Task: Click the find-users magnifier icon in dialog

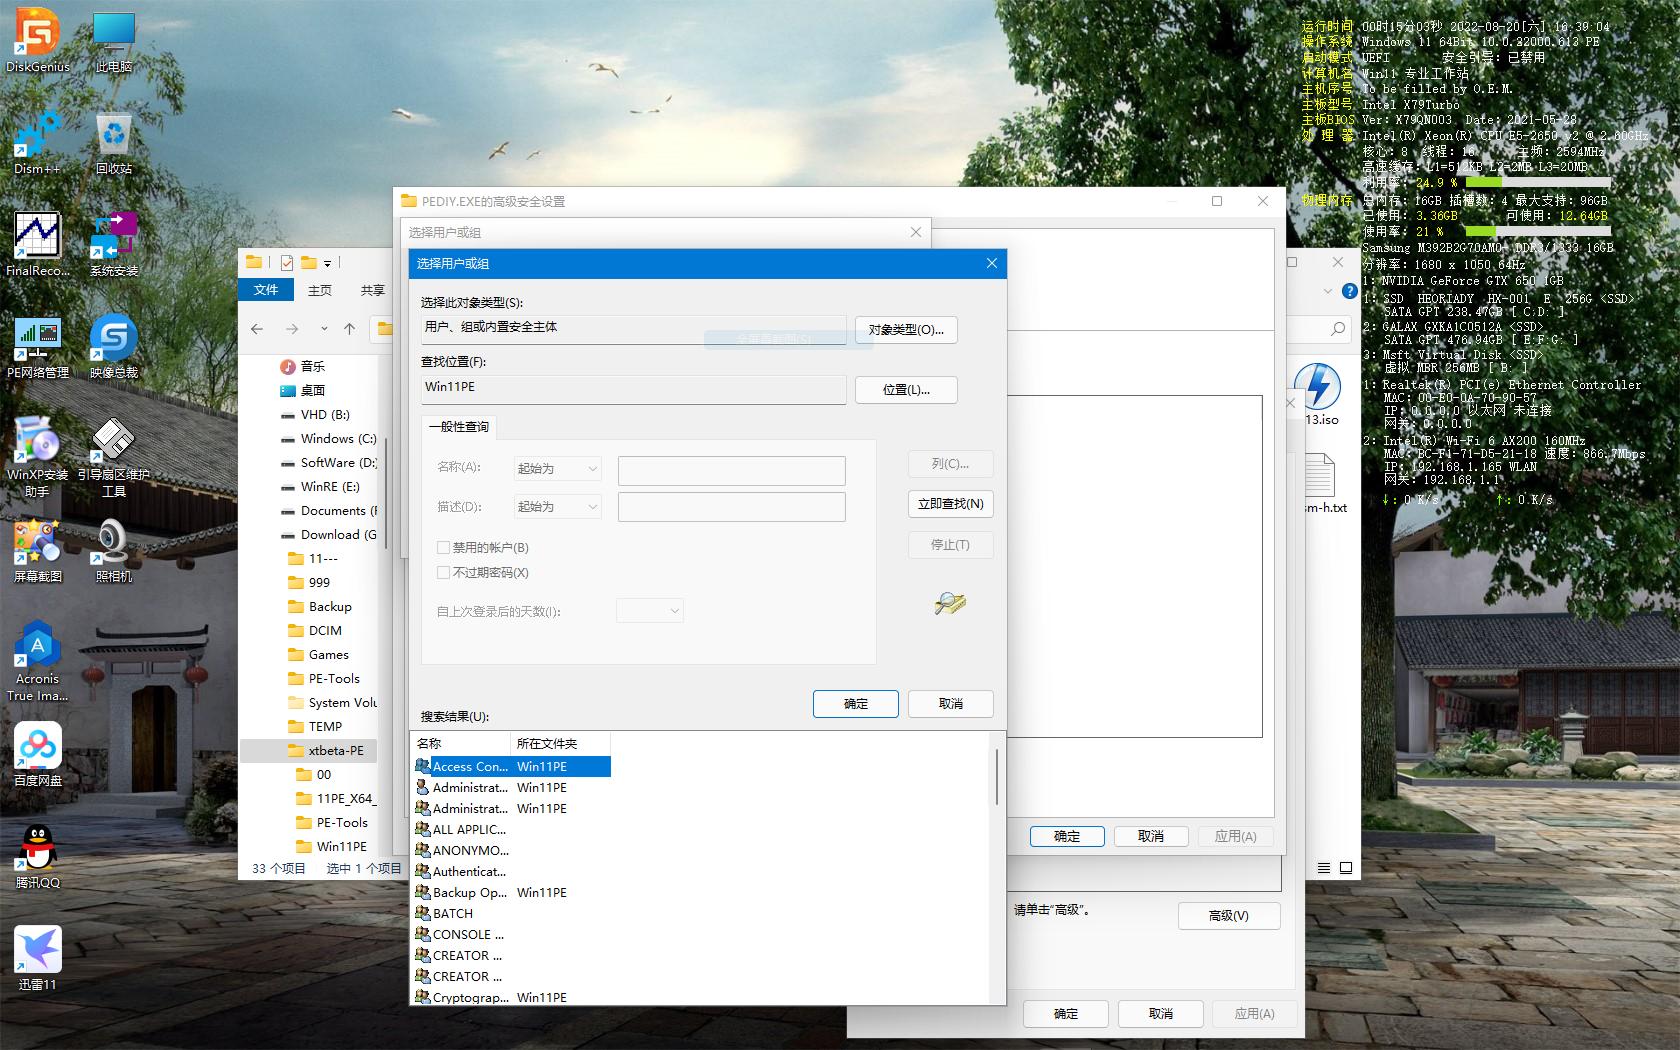Action: 950,603
